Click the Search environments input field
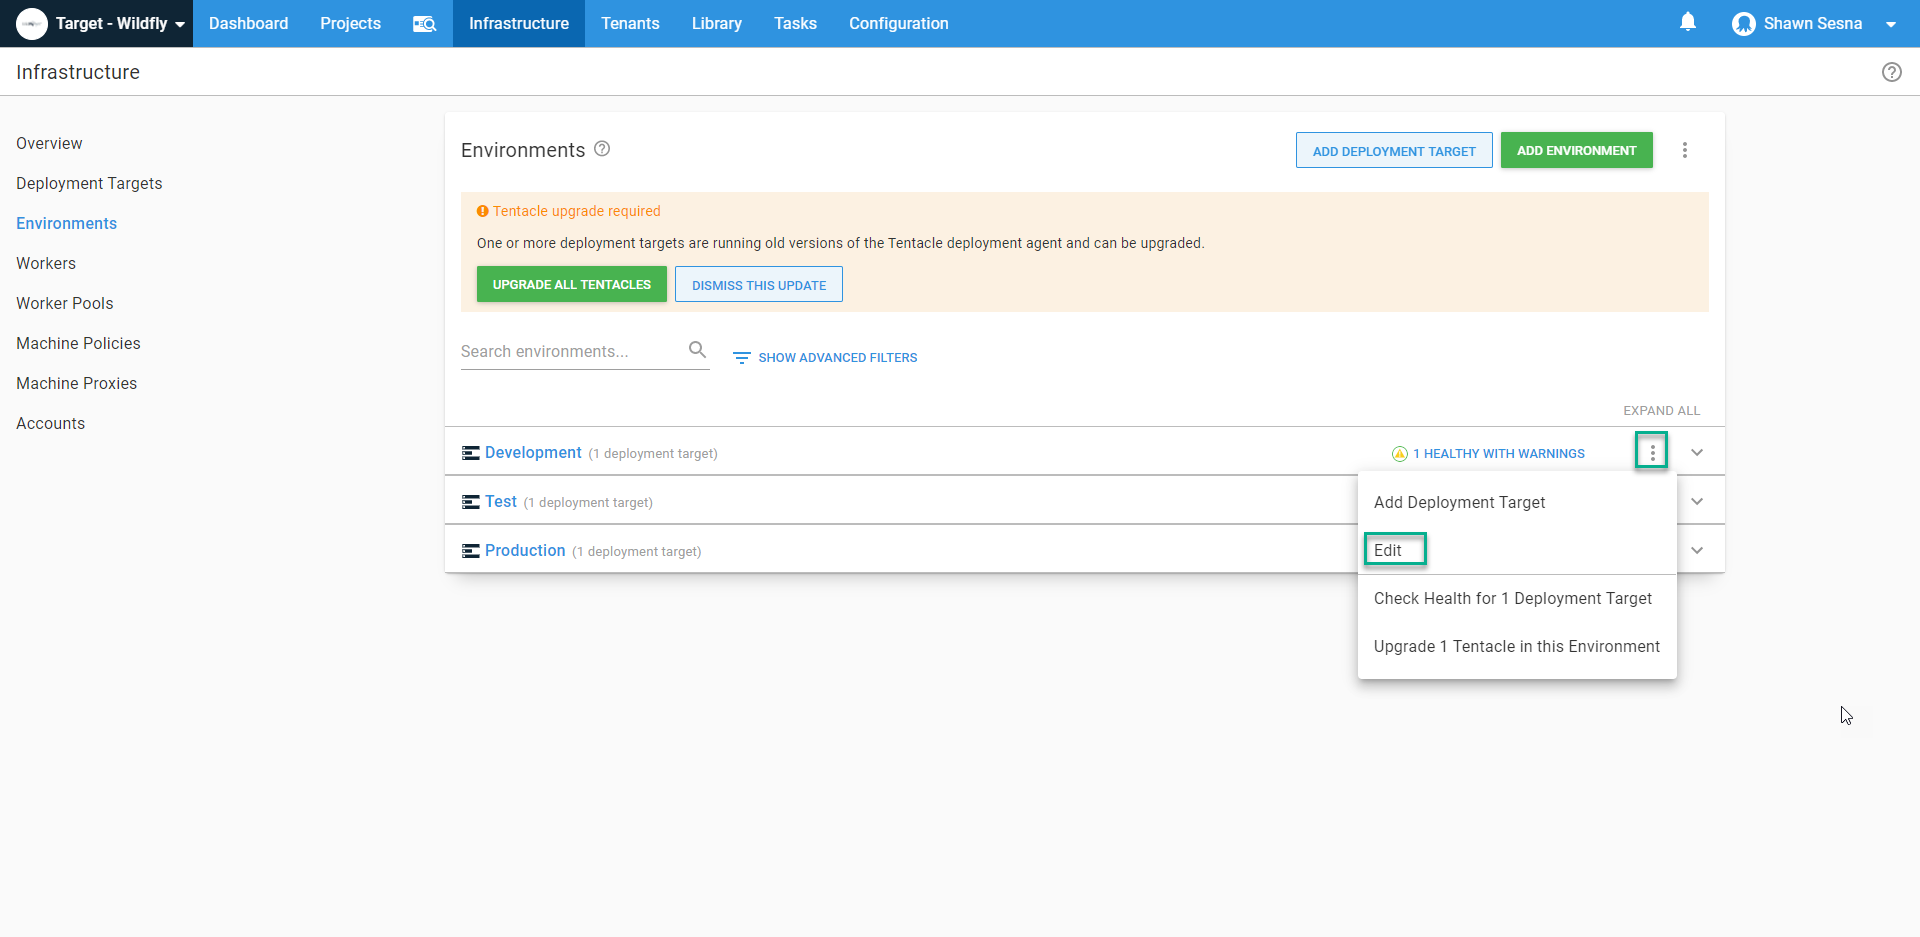1920x937 pixels. 570,351
